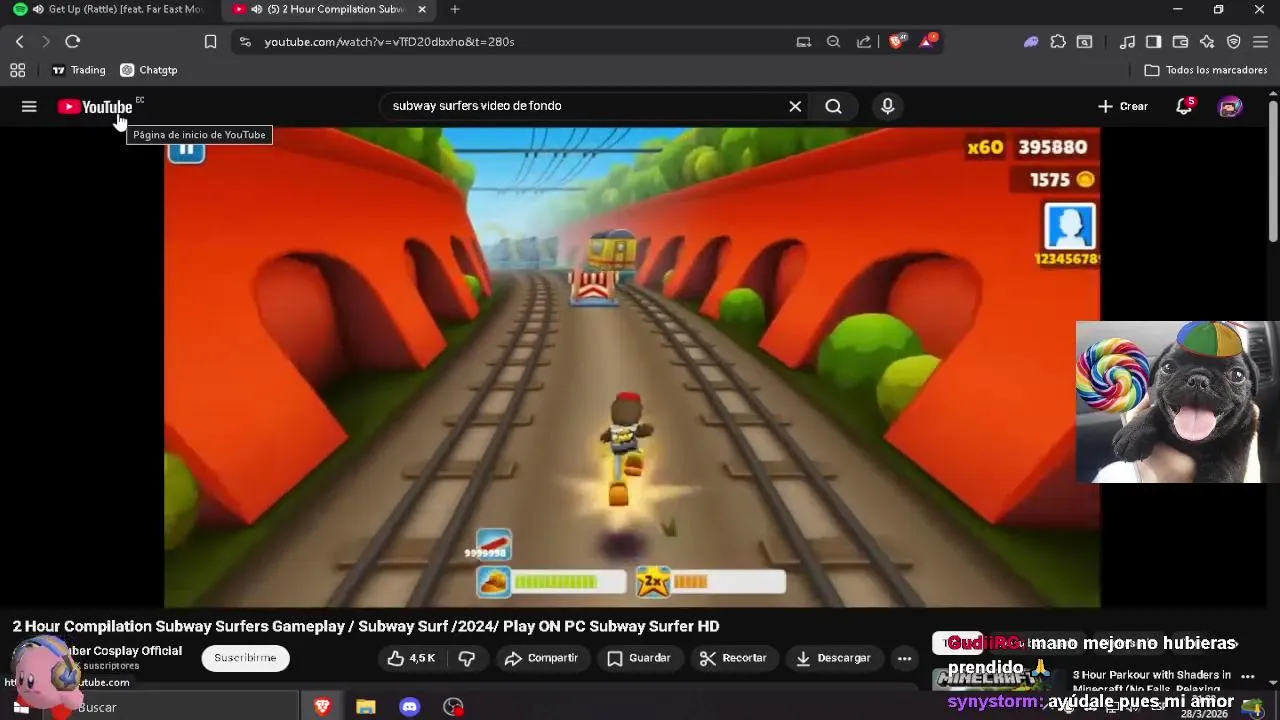This screenshot has height=720, width=1280.
Task: Open Uber Cosplay Official channel name
Action: pos(123,651)
